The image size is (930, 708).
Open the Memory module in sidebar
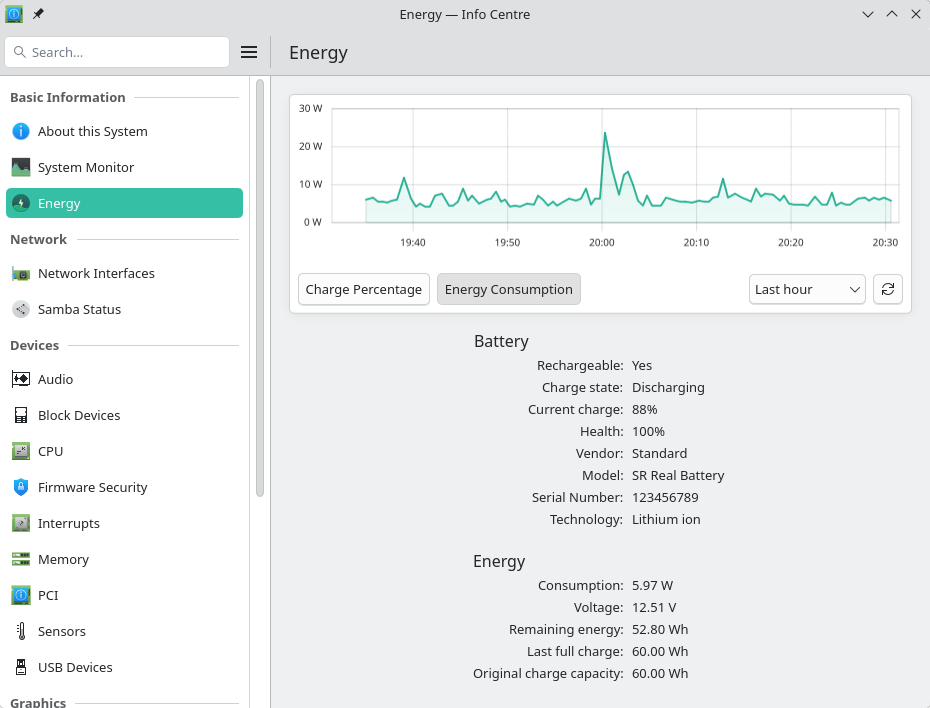click(63, 559)
